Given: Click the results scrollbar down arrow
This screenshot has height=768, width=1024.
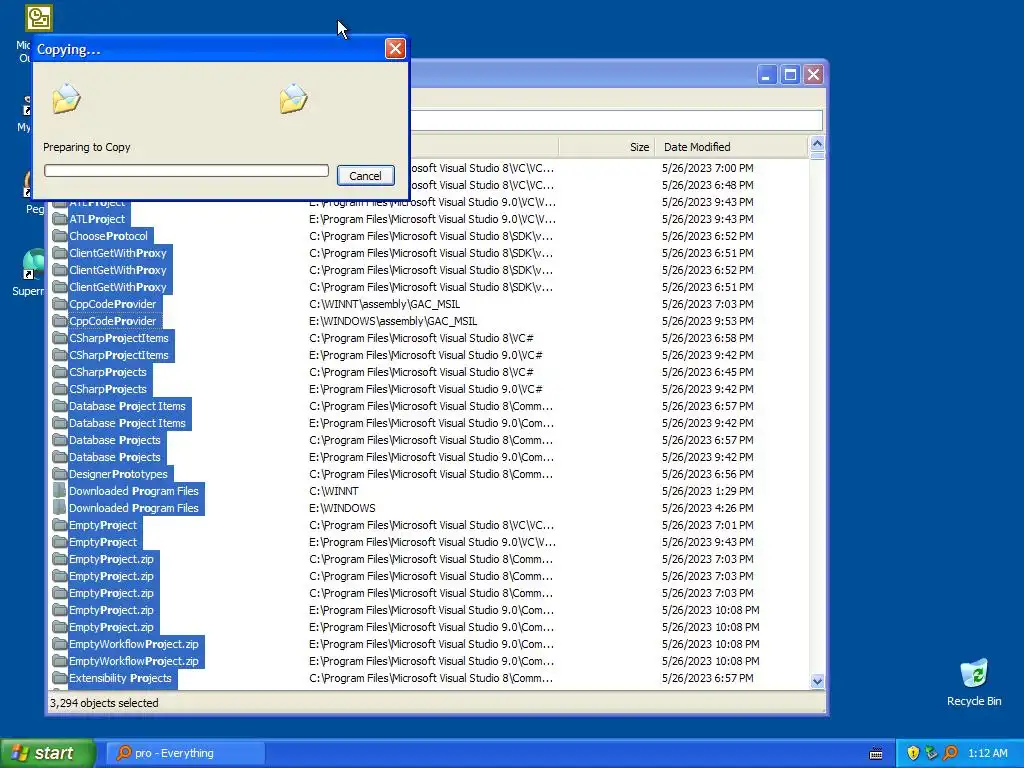Looking at the screenshot, I should (x=817, y=681).
